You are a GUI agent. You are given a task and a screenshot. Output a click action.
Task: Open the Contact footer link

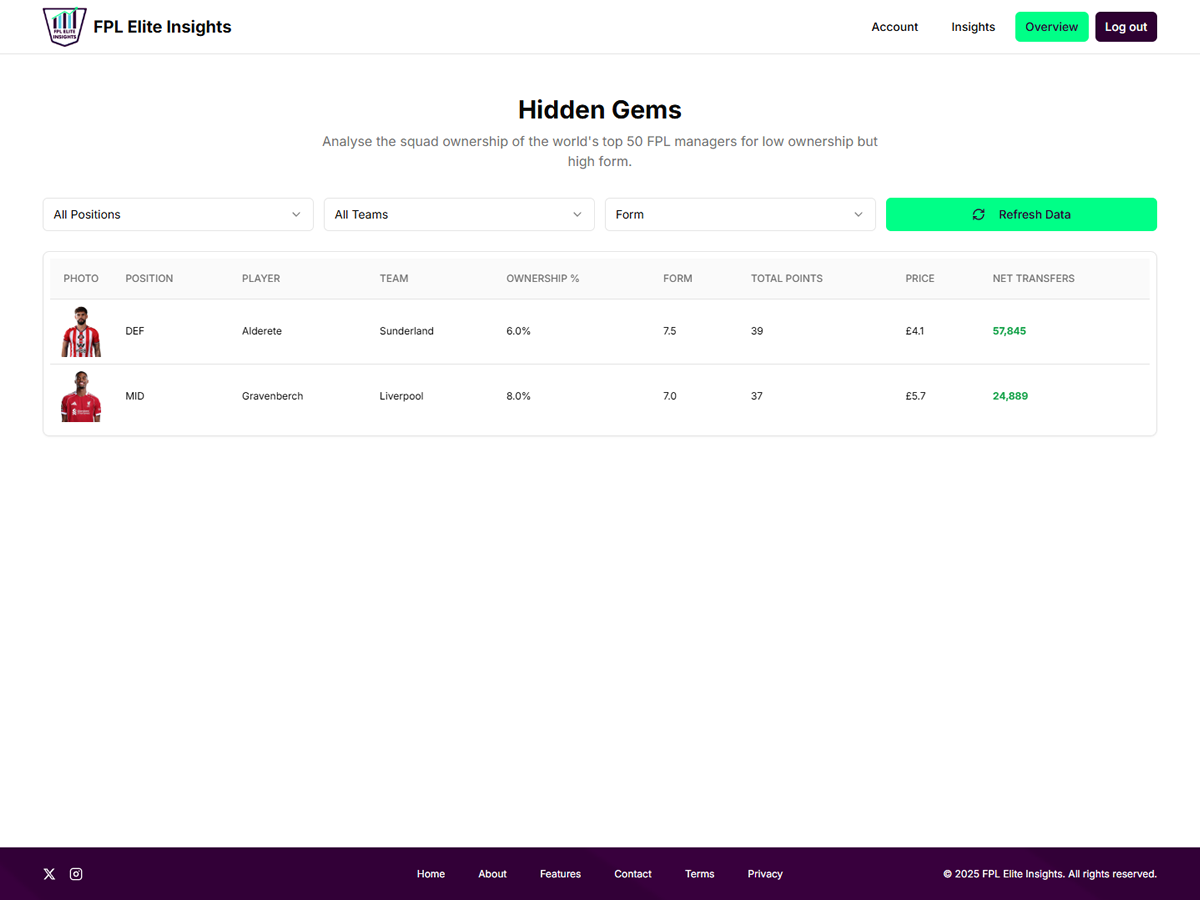point(632,873)
